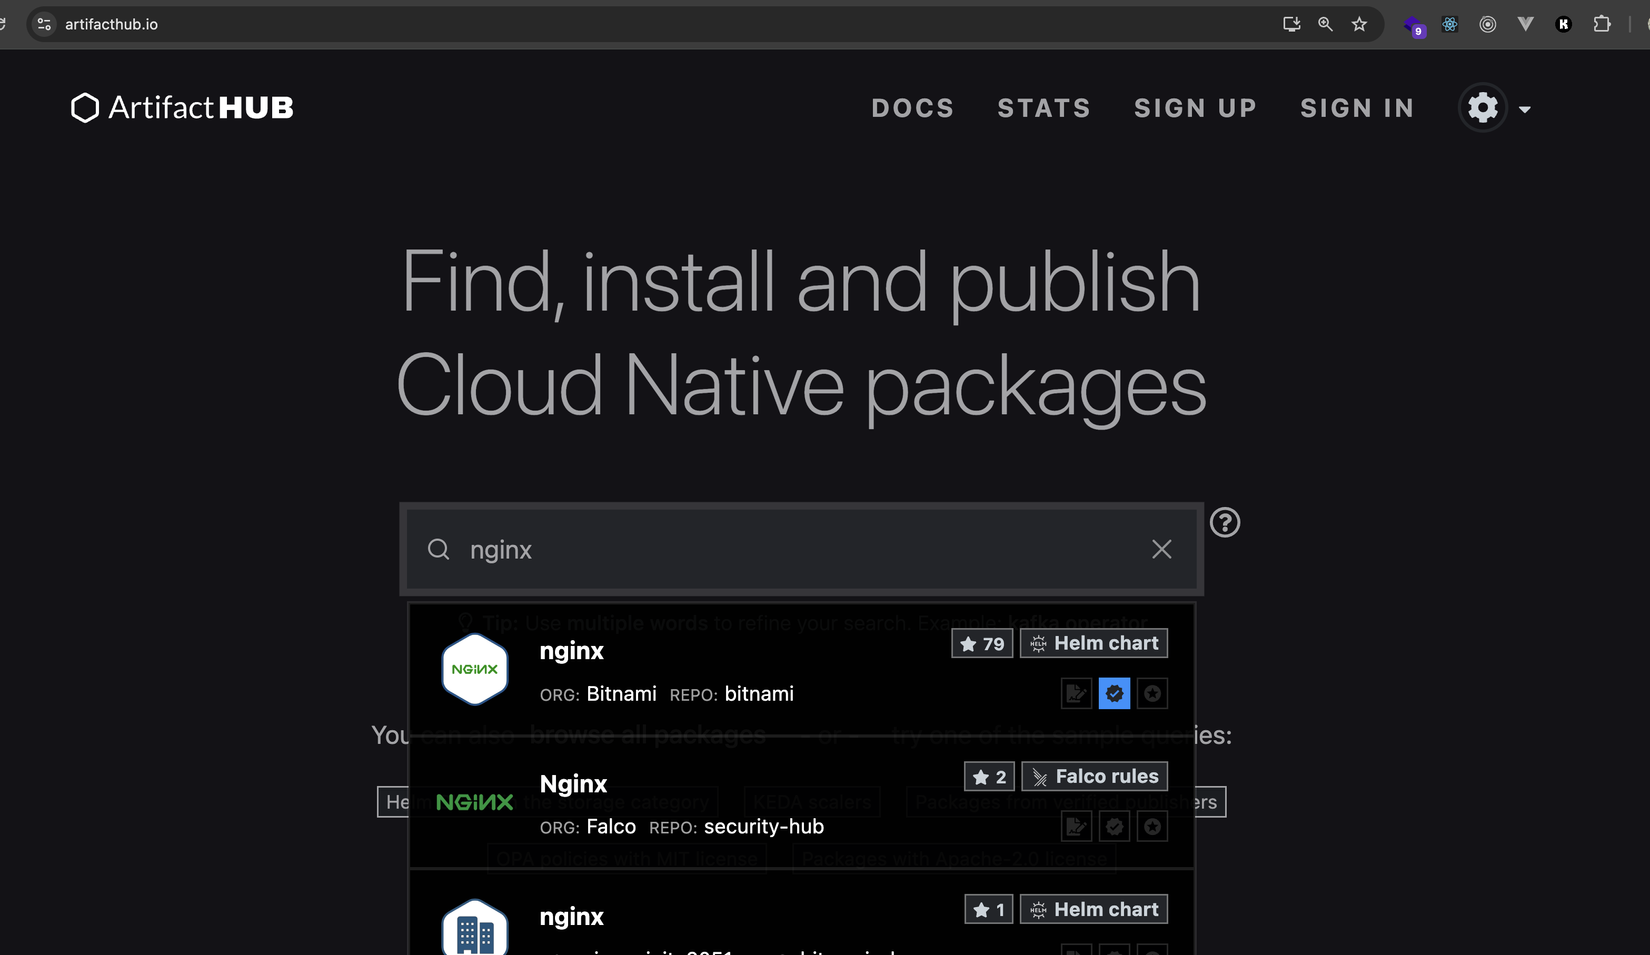Click the concentric circle extension icon
Viewport: 1650px width, 955px height.
1488,24
